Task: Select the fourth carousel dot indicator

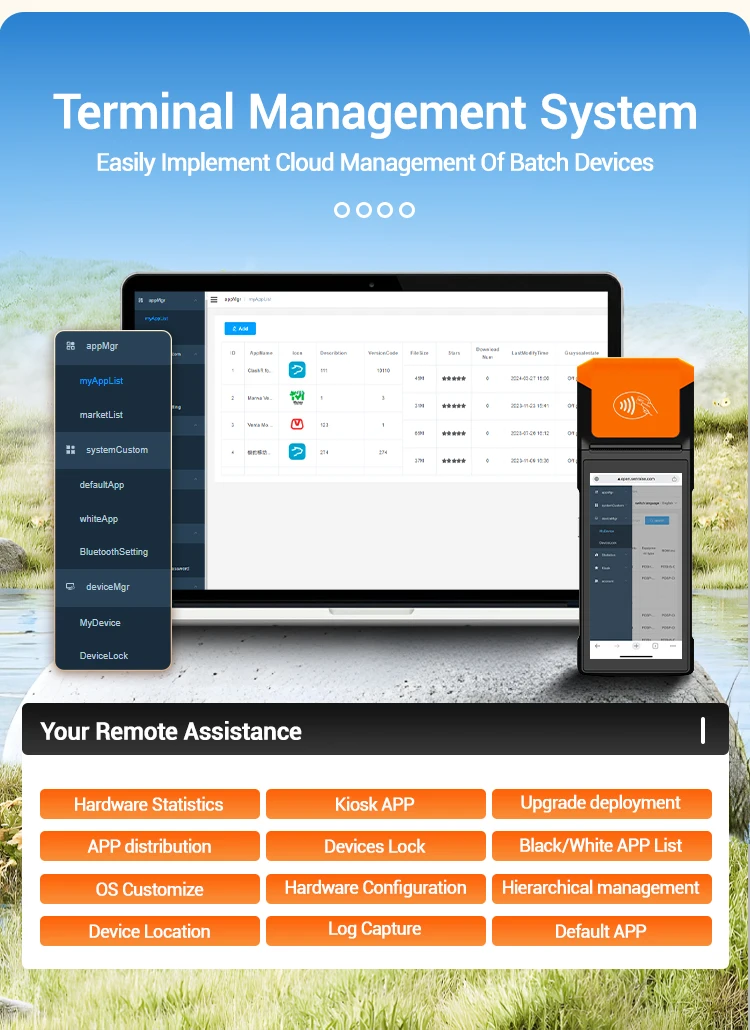Action: pos(407,210)
